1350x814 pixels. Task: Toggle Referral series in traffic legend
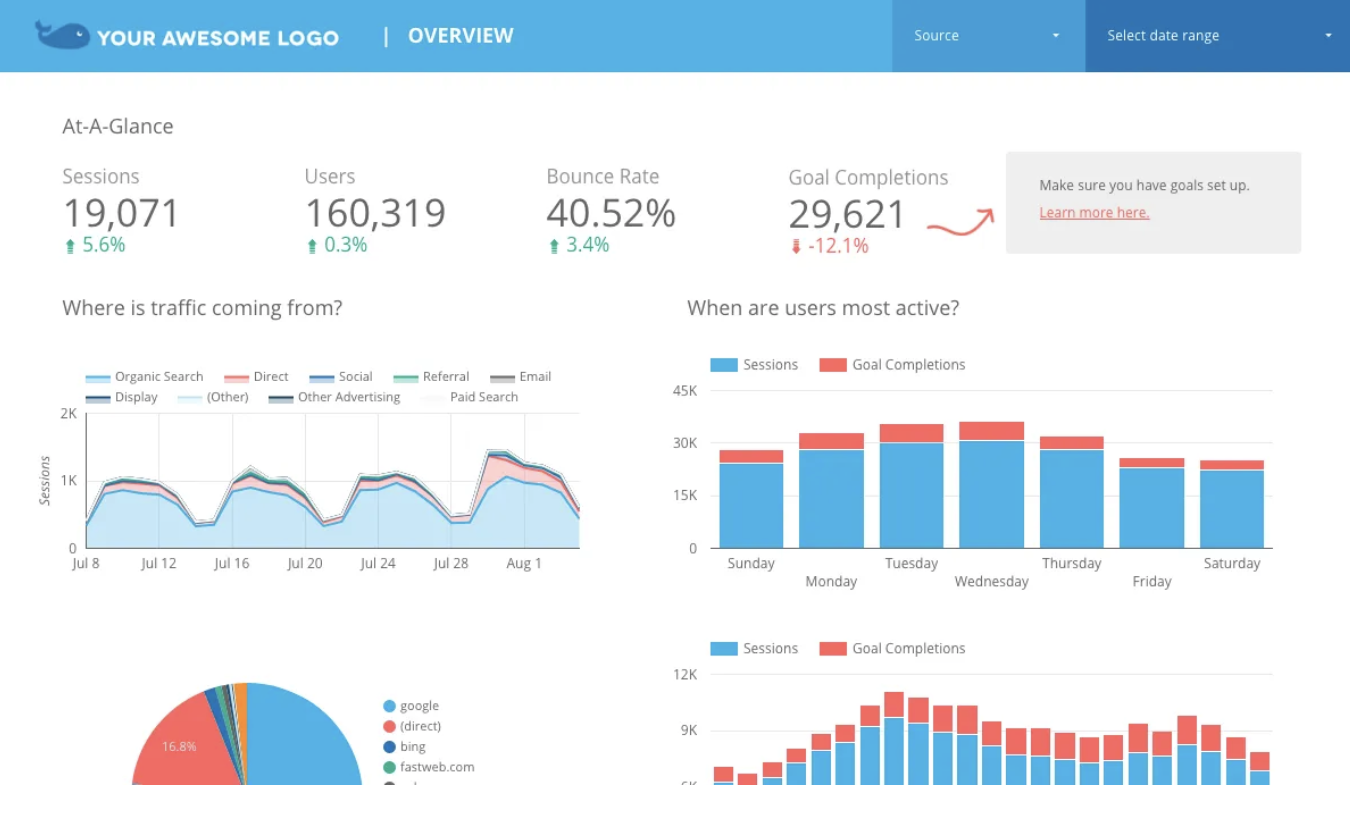(431, 377)
